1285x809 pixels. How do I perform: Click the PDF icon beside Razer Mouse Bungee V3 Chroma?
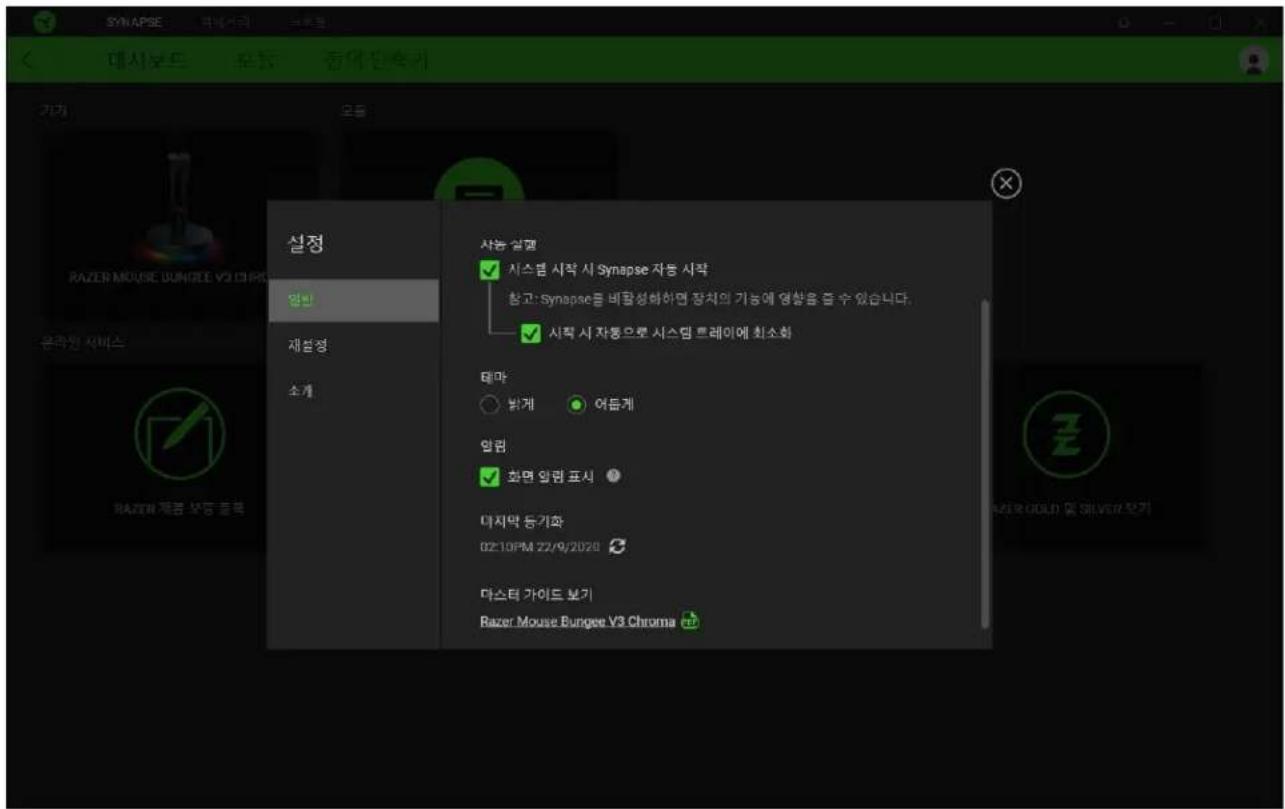click(689, 621)
